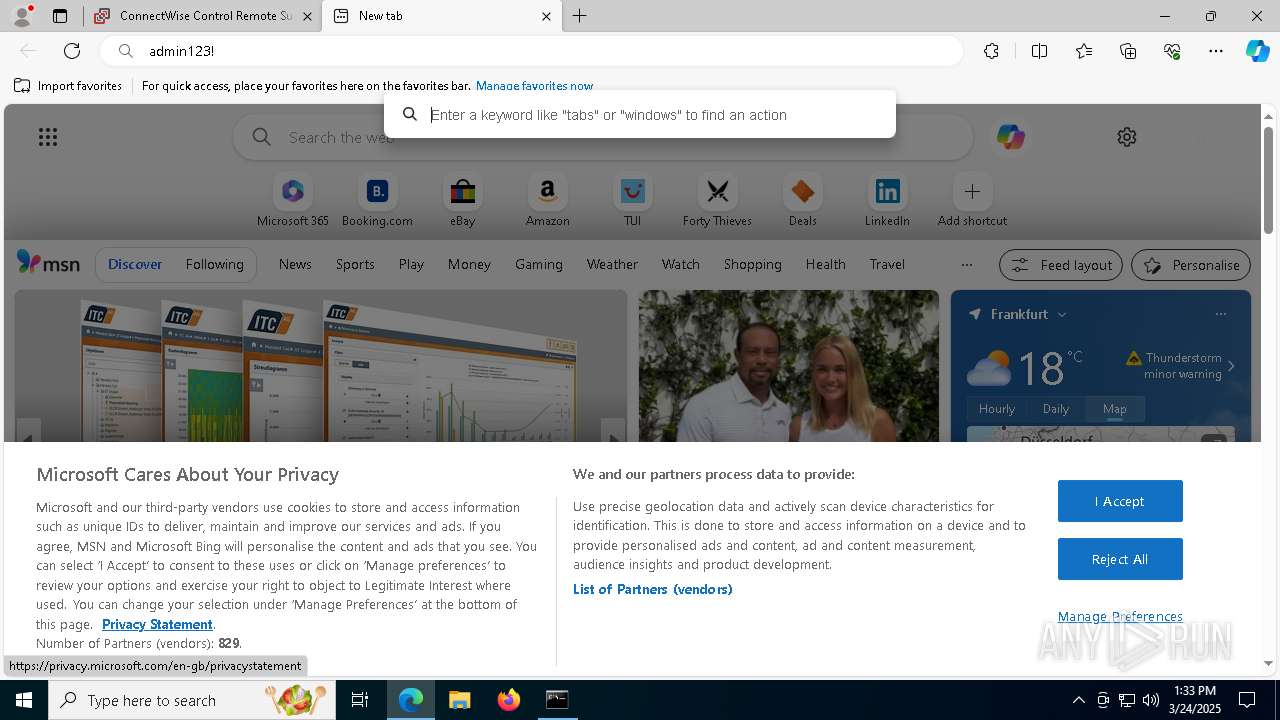Close the ConnectWise Control tab
Viewport: 1280px width, 720px height.
coord(307,16)
